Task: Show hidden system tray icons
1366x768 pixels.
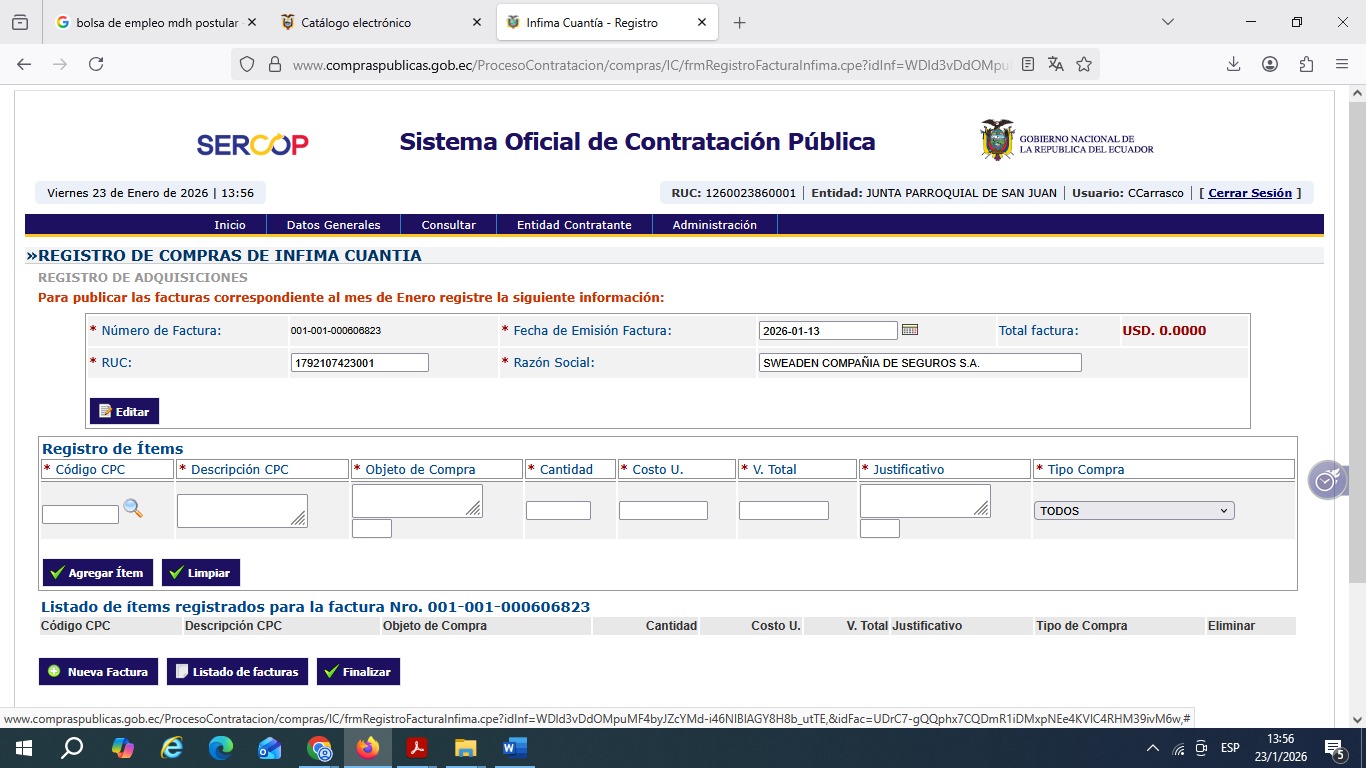Action: point(1152,748)
